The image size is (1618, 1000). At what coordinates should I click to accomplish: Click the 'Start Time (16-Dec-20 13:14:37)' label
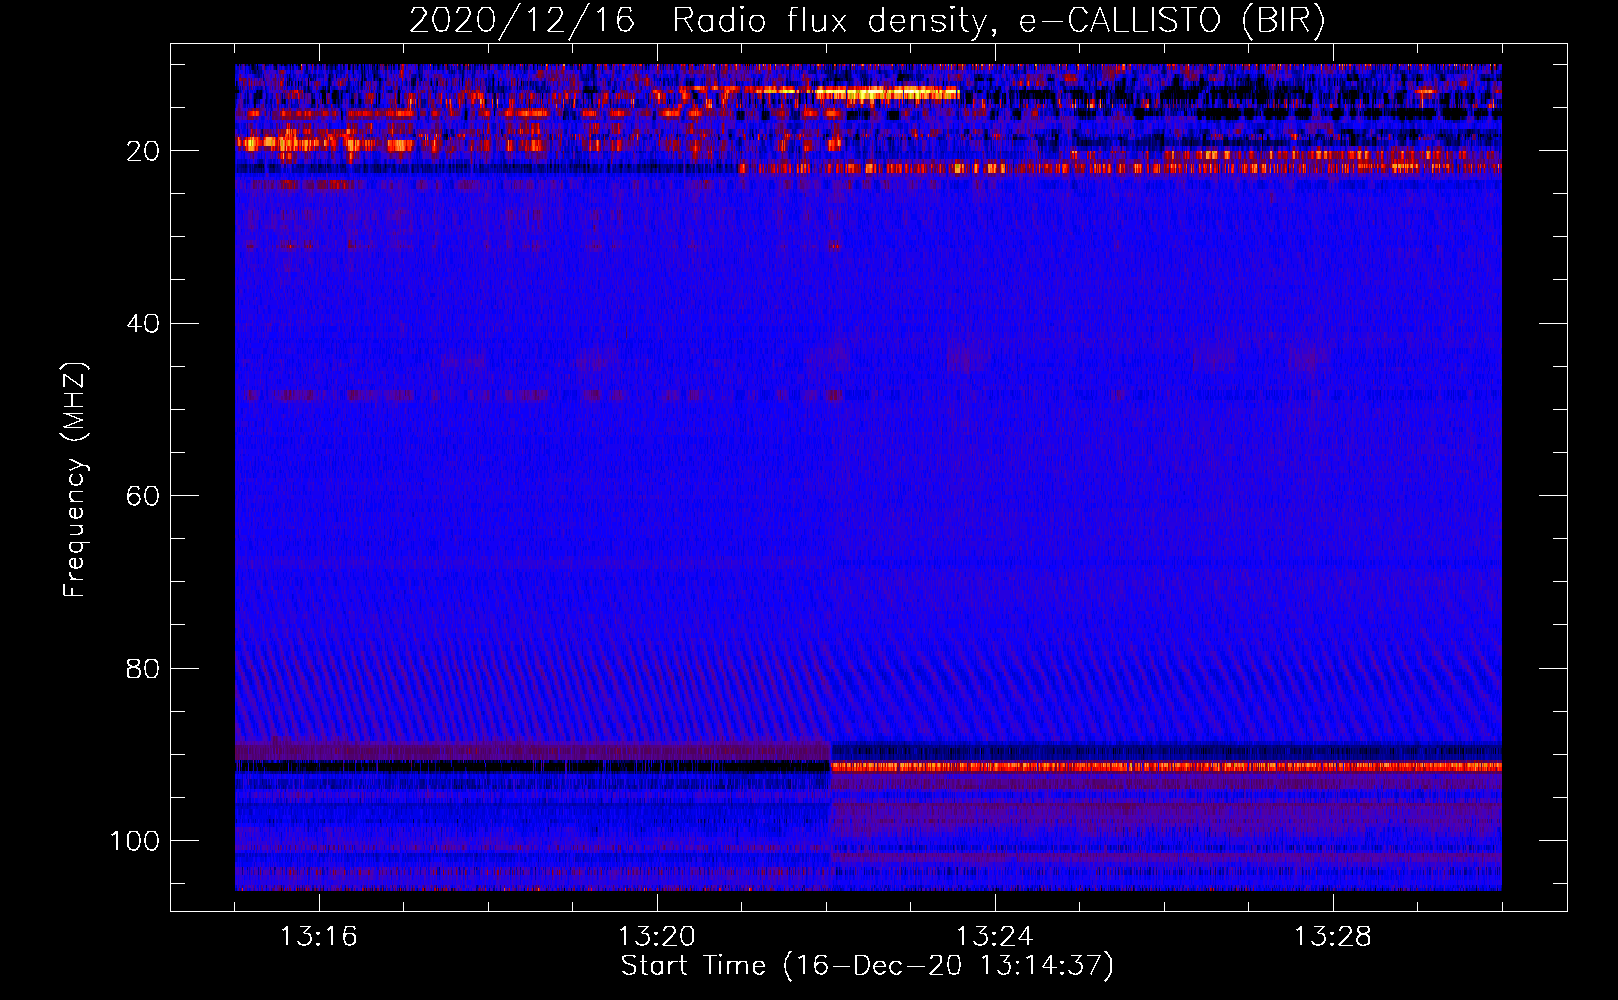click(x=867, y=966)
